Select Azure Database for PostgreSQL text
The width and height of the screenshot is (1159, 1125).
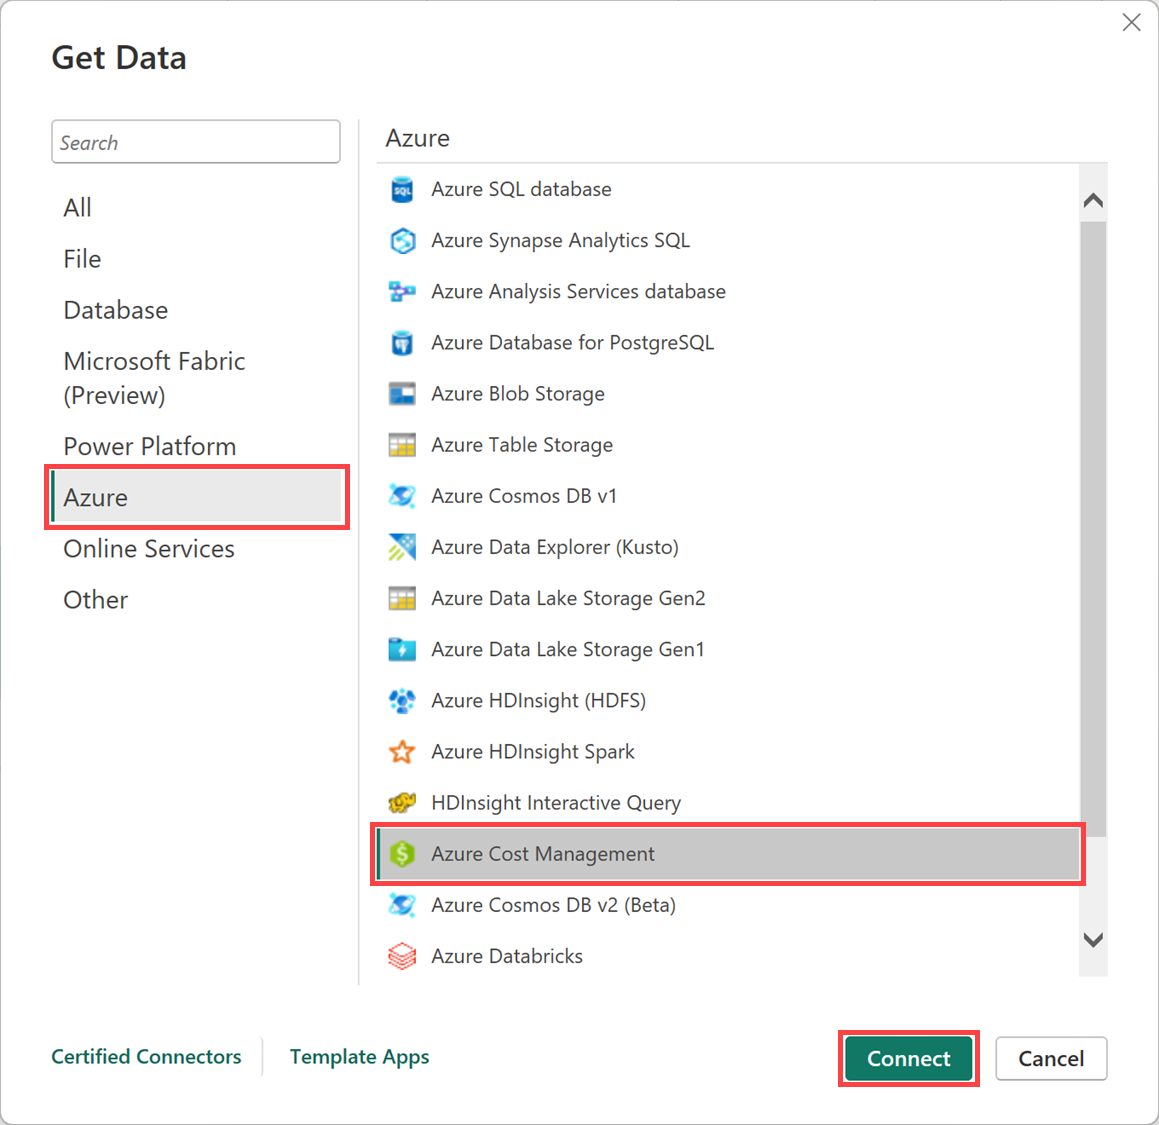pyautogui.click(x=572, y=343)
